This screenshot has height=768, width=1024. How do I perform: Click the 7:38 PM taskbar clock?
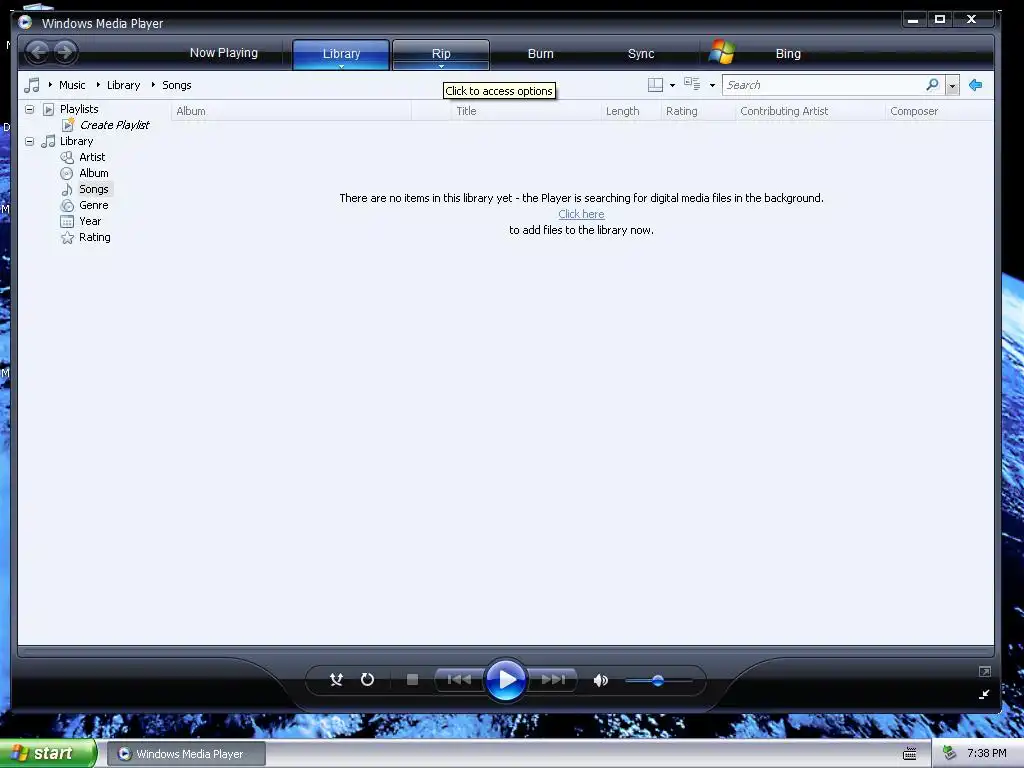(x=986, y=753)
